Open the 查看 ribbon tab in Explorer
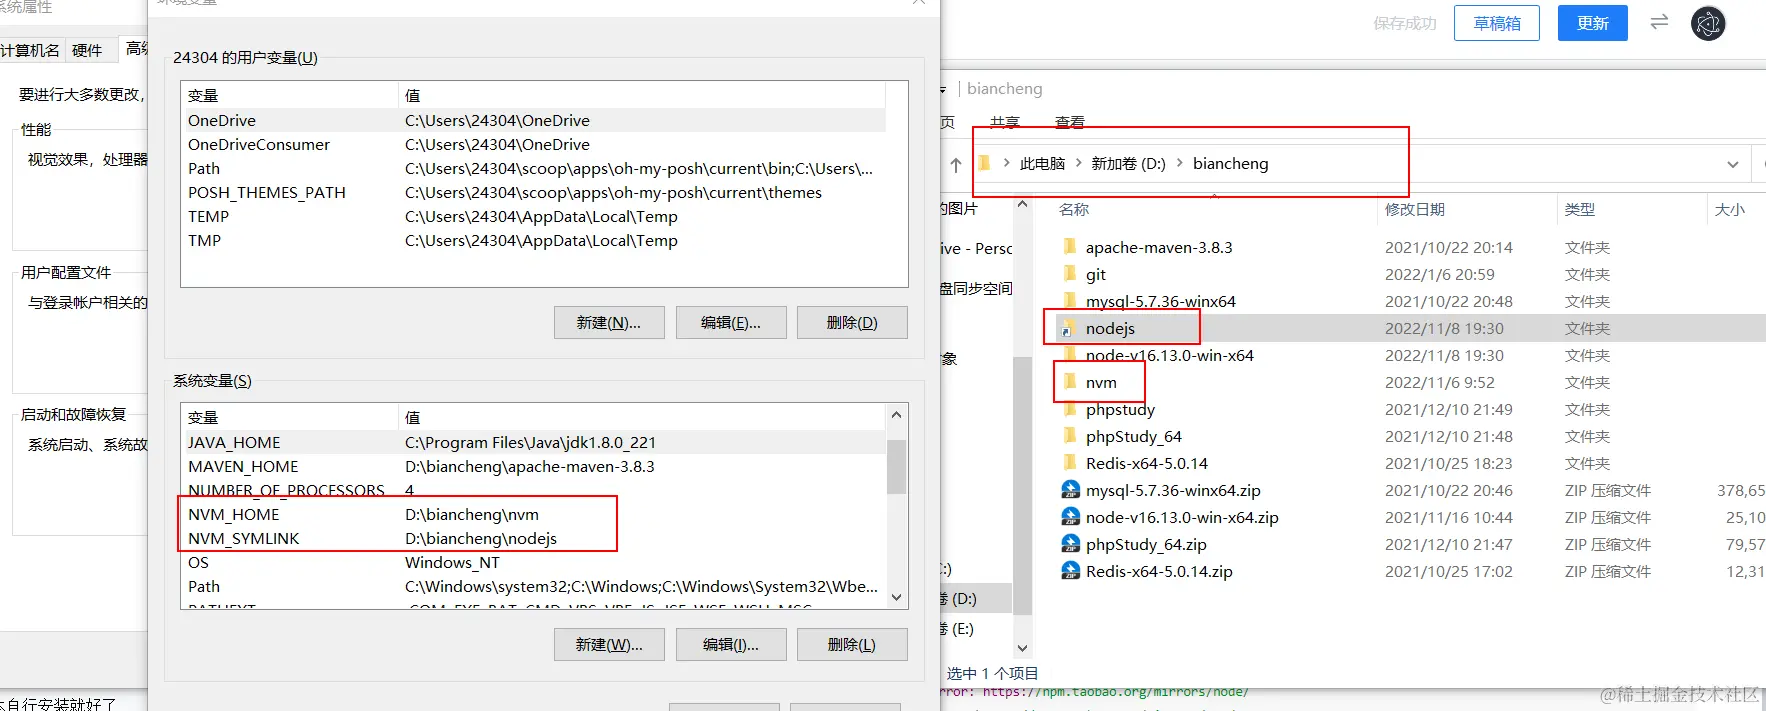 [1070, 122]
